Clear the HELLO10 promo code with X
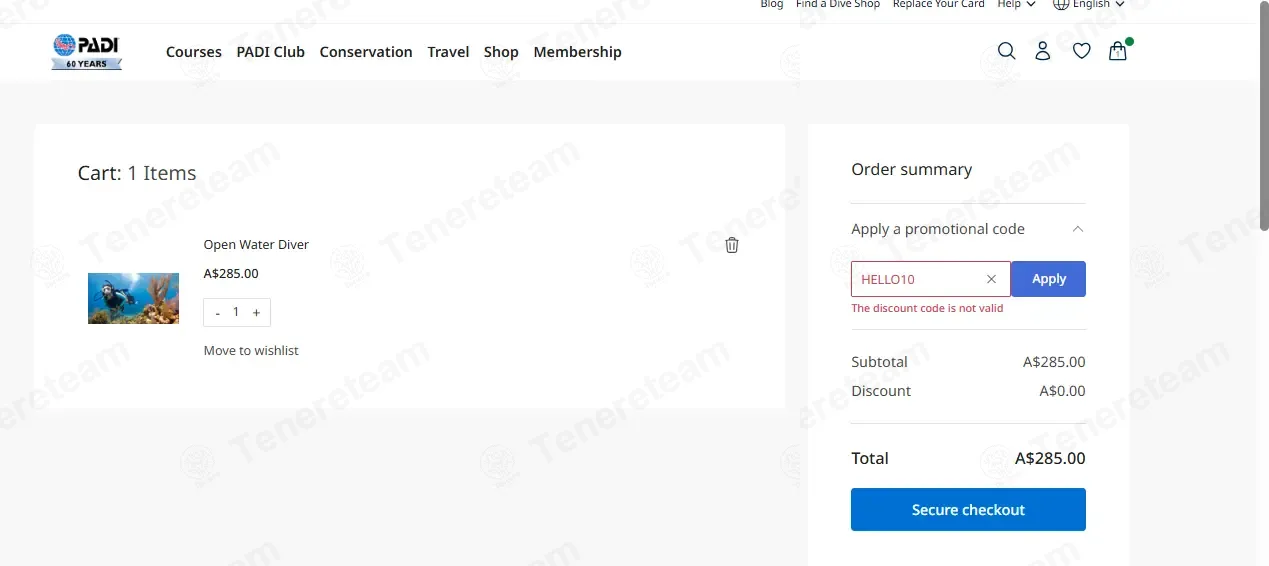 [x=991, y=279]
